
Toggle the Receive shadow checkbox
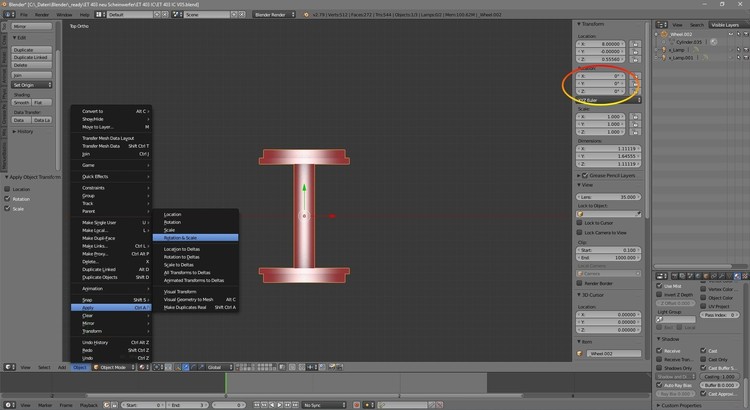click(x=659, y=351)
